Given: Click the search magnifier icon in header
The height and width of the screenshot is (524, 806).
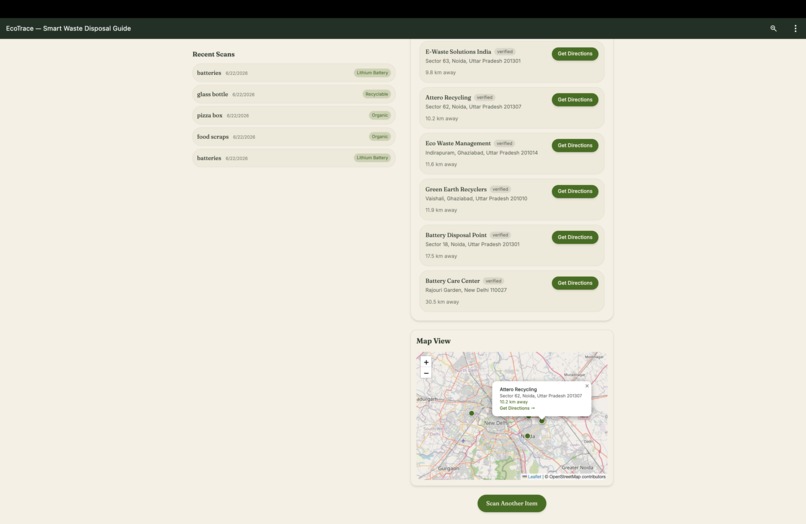Looking at the screenshot, I should (773, 29).
